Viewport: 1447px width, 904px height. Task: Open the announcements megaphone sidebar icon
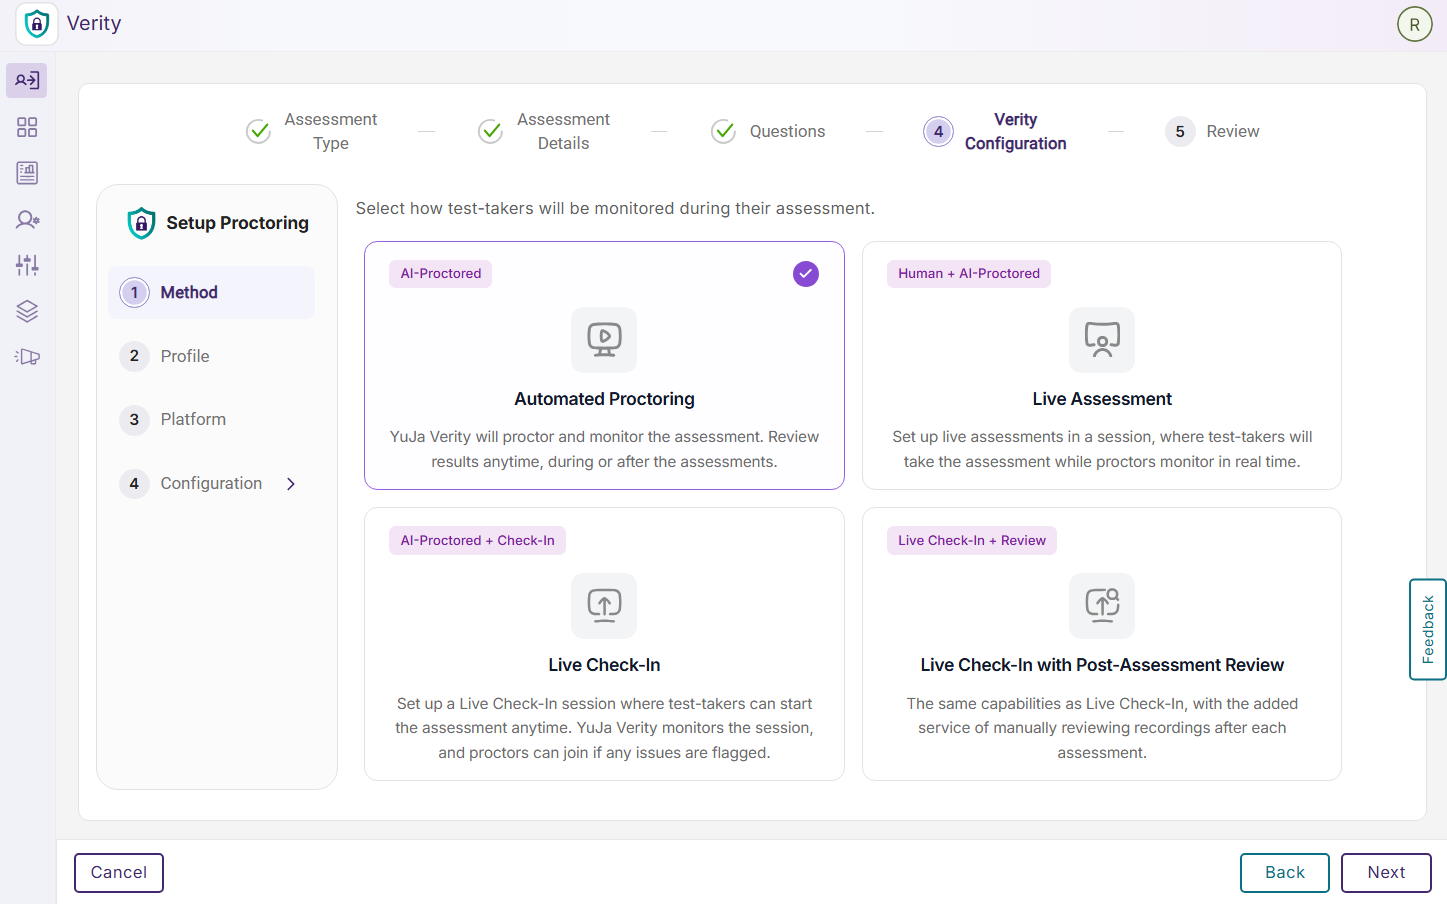pos(27,357)
